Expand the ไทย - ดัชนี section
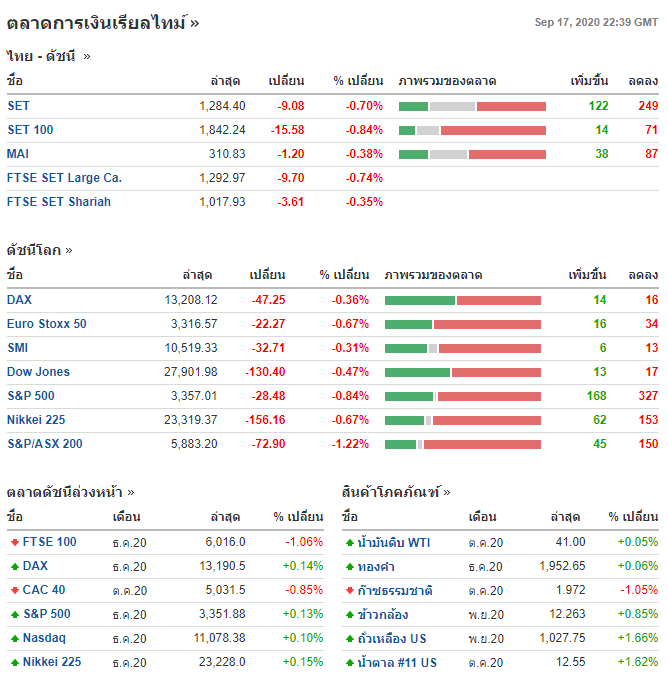The width and height of the screenshot is (668, 690). [x=48, y=56]
